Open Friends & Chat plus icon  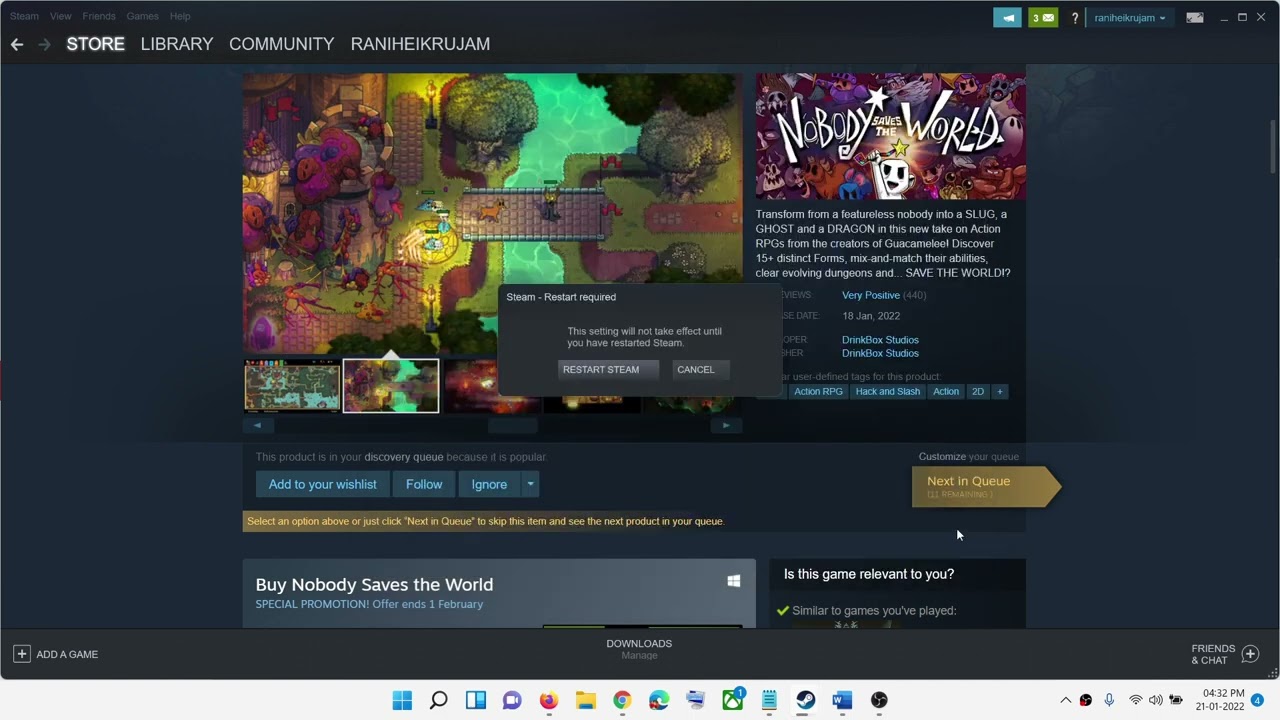1250,654
